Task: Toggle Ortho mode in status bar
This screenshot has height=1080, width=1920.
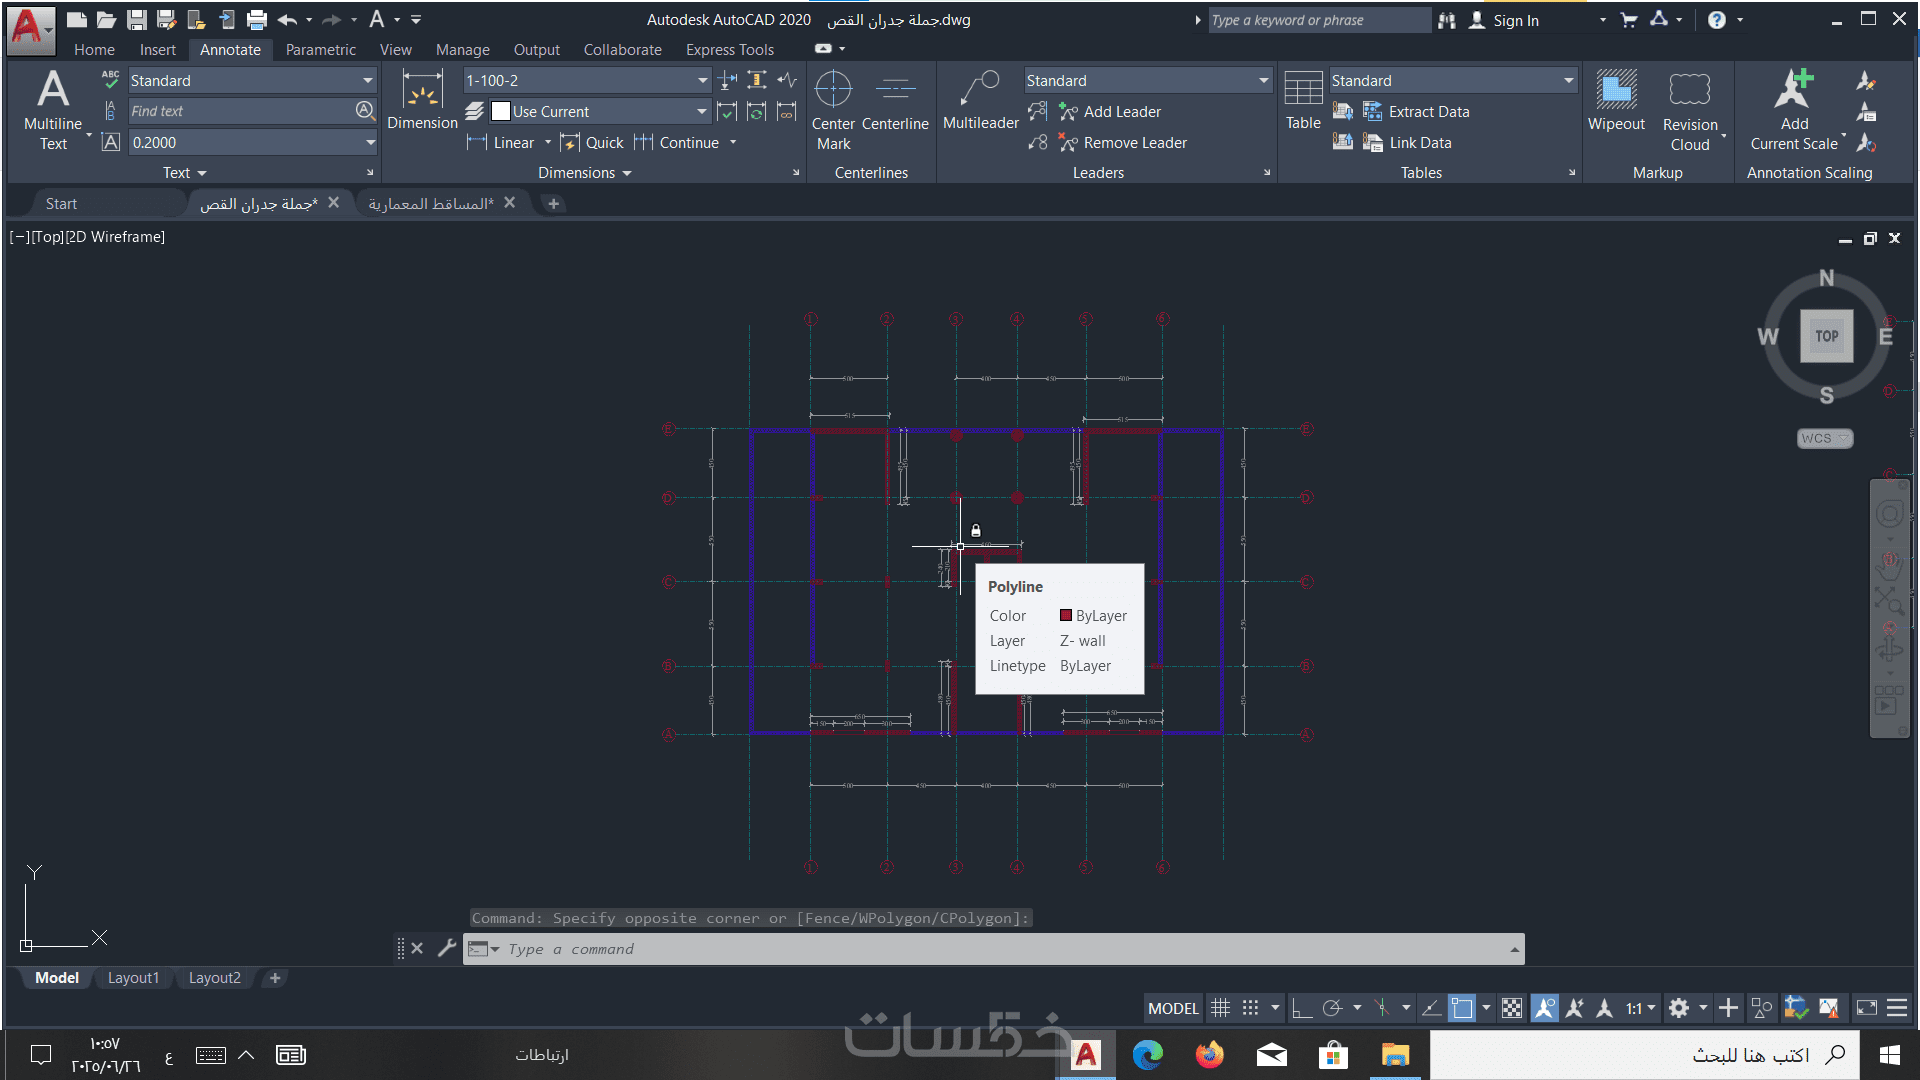Action: pyautogui.click(x=1301, y=1008)
